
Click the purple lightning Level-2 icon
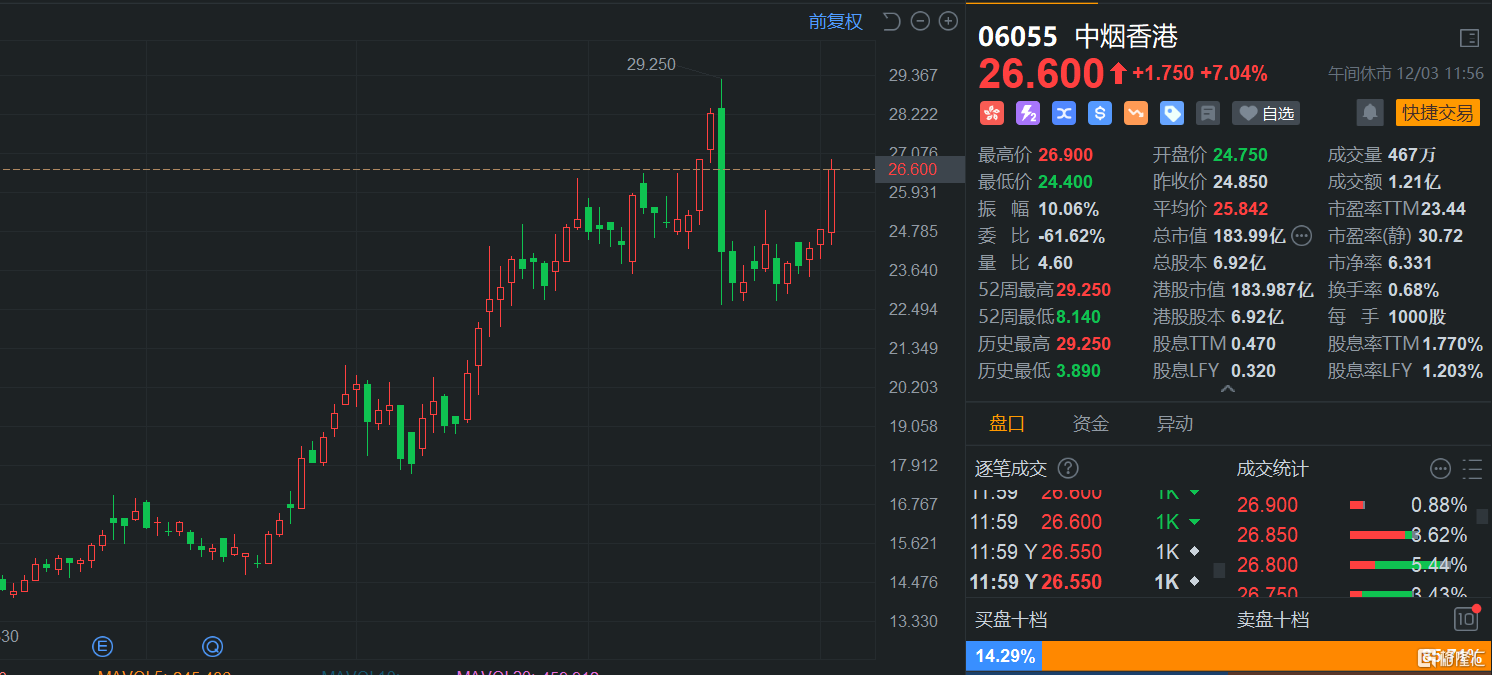coord(1028,113)
